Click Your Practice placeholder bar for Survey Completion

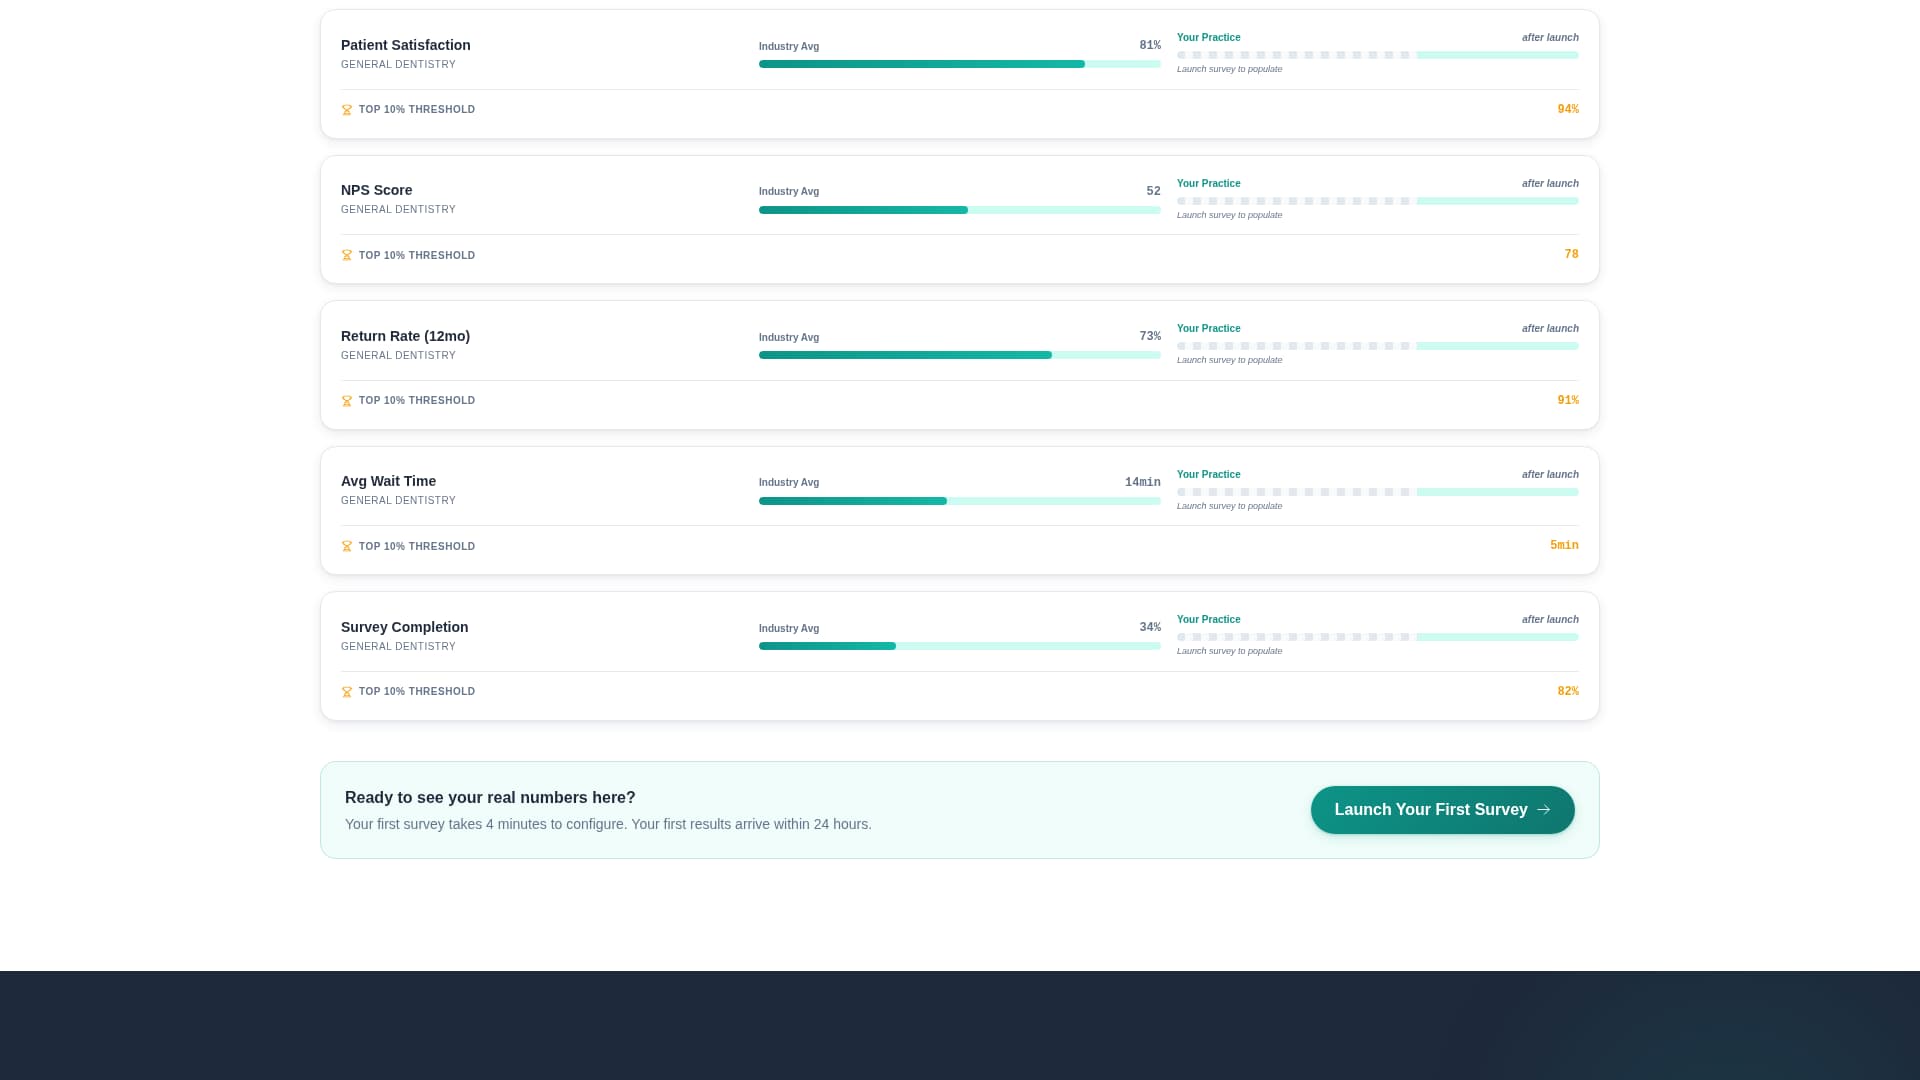point(1378,637)
